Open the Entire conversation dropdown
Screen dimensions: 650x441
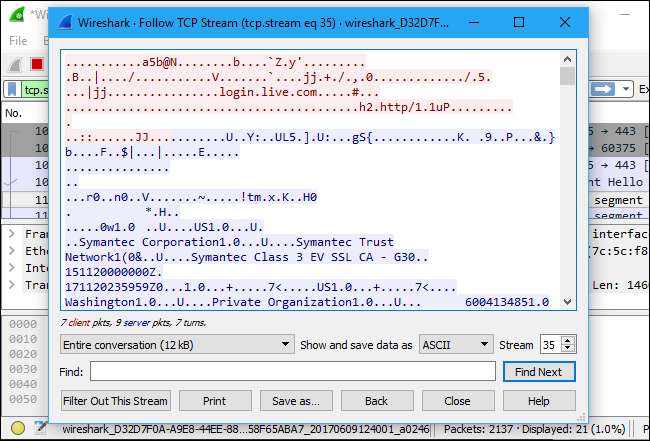(177, 344)
